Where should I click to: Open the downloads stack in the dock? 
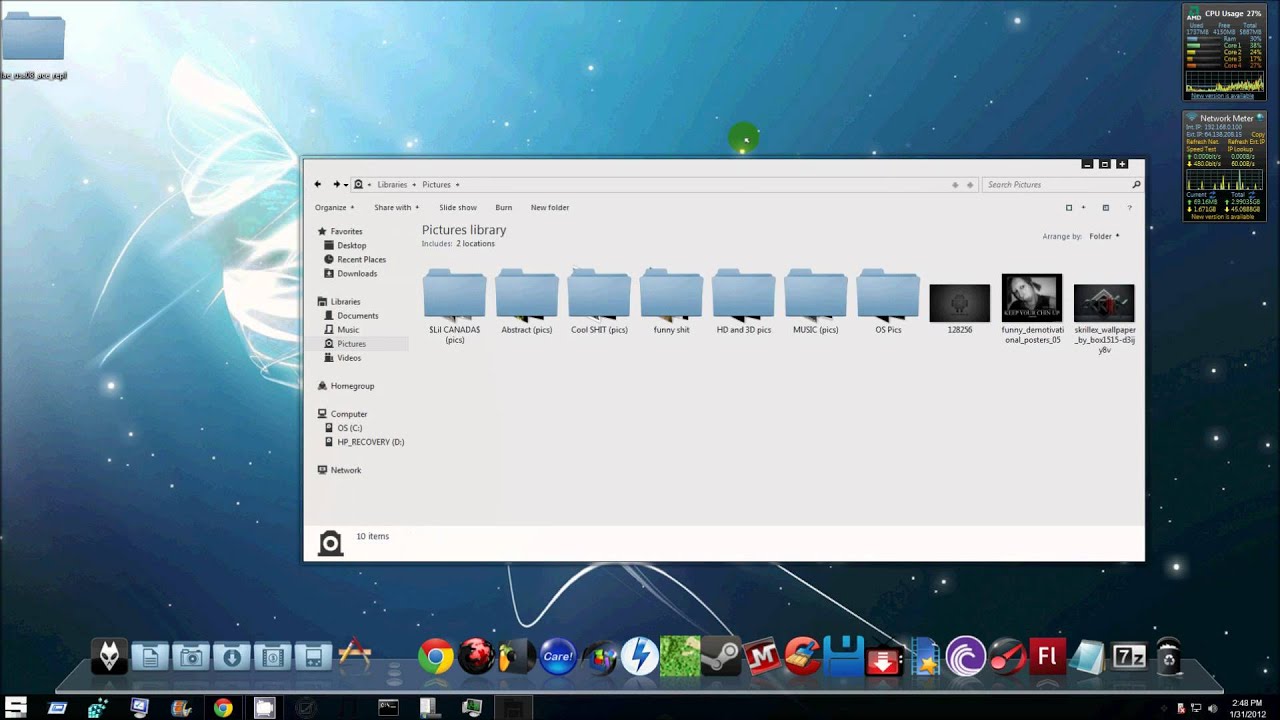(x=231, y=657)
